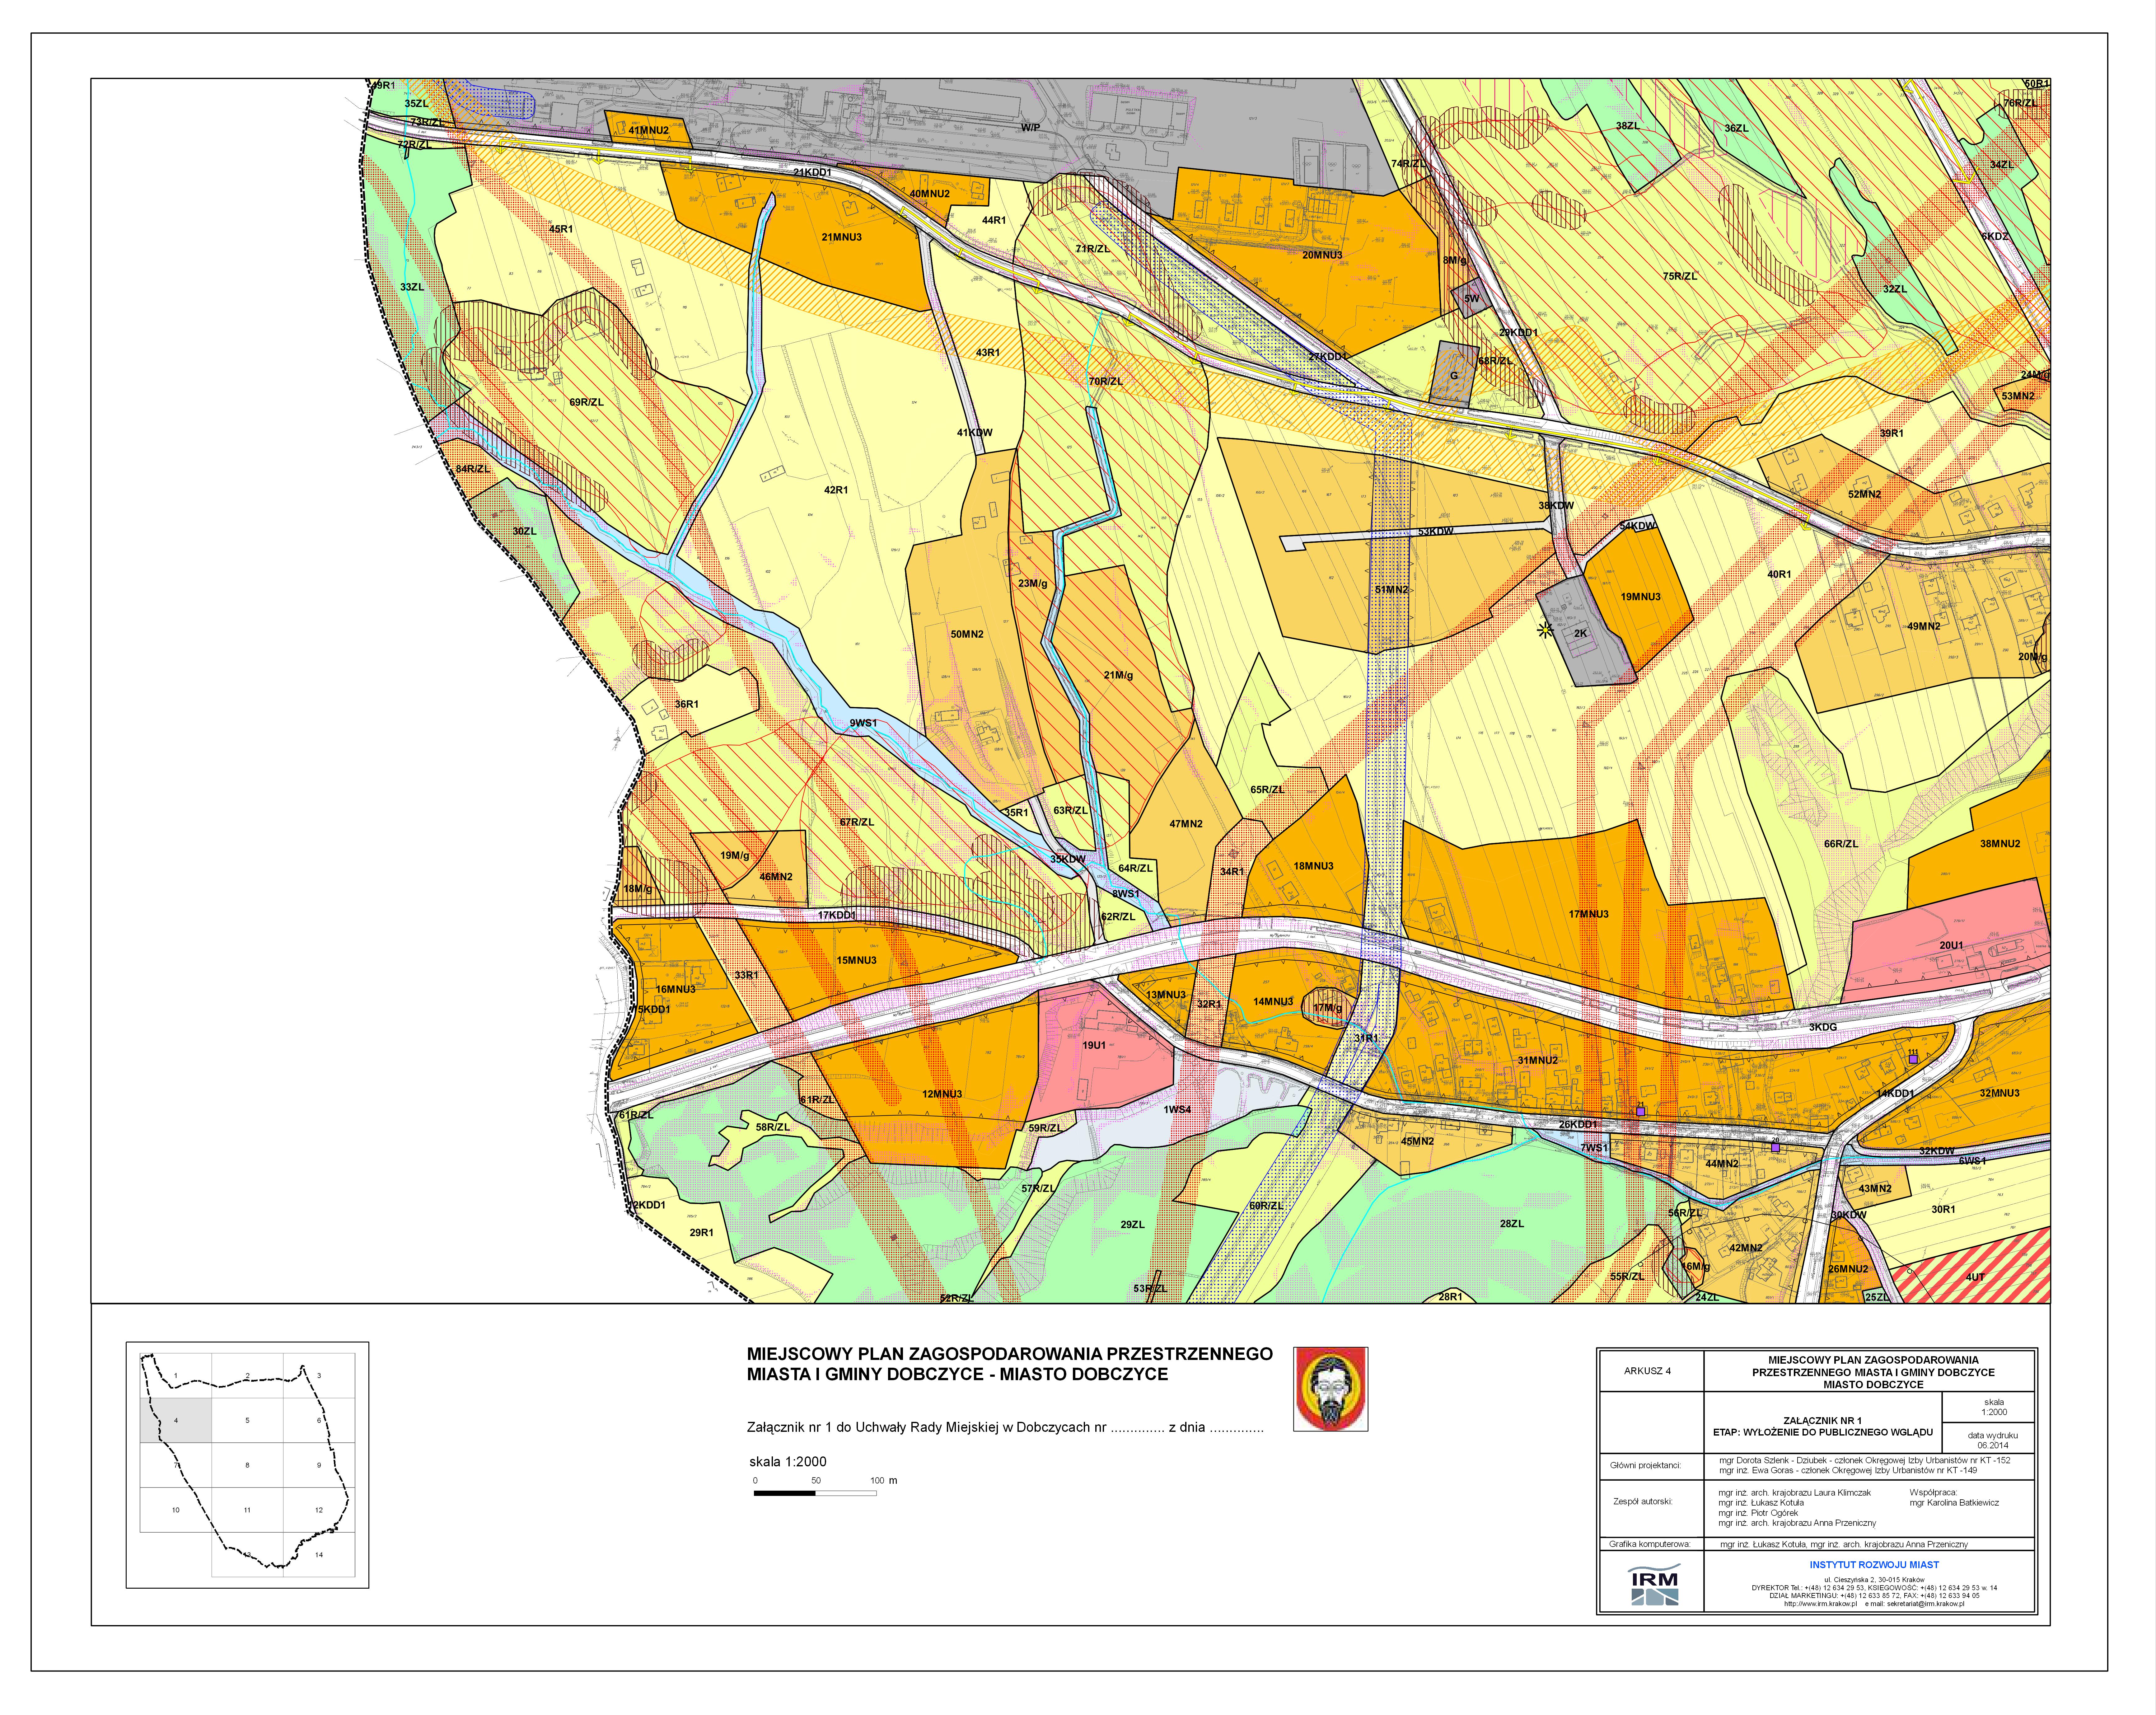Click zone label 49MN2

click(x=1923, y=626)
